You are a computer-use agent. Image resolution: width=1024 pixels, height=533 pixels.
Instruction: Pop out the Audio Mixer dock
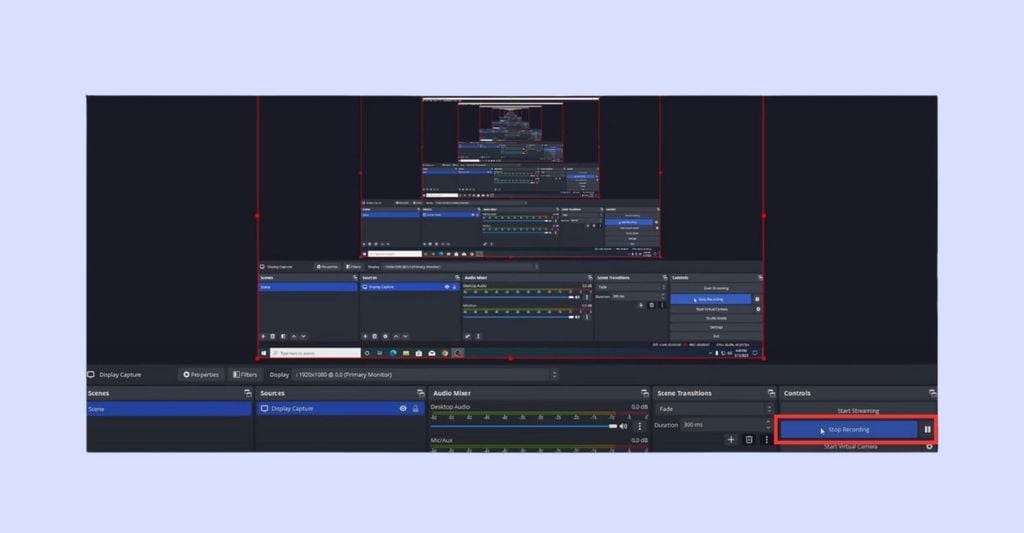point(645,393)
